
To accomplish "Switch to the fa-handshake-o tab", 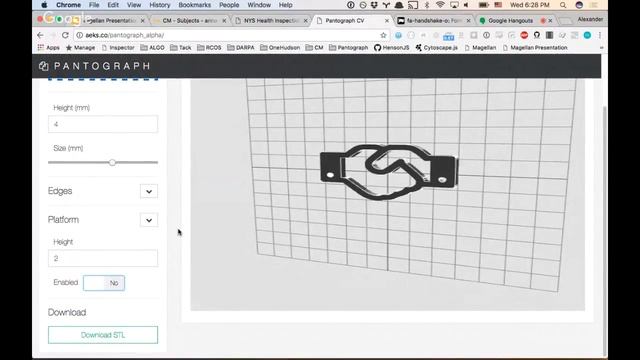I will pyautogui.click(x=433, y=20).
